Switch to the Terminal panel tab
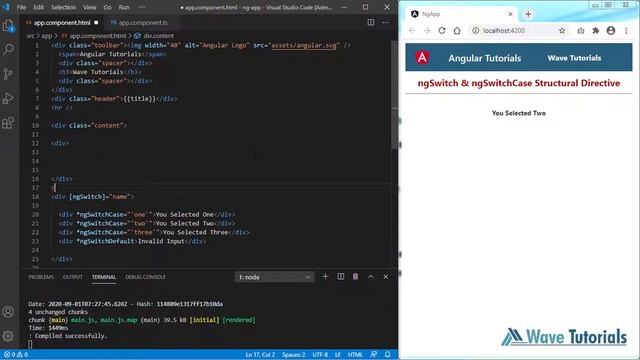This screenshot has width=640, height=360. point(104,277)
